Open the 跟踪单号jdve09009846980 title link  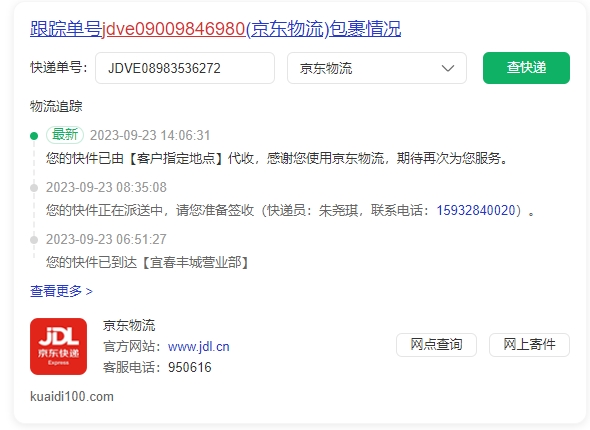[216, 29]
